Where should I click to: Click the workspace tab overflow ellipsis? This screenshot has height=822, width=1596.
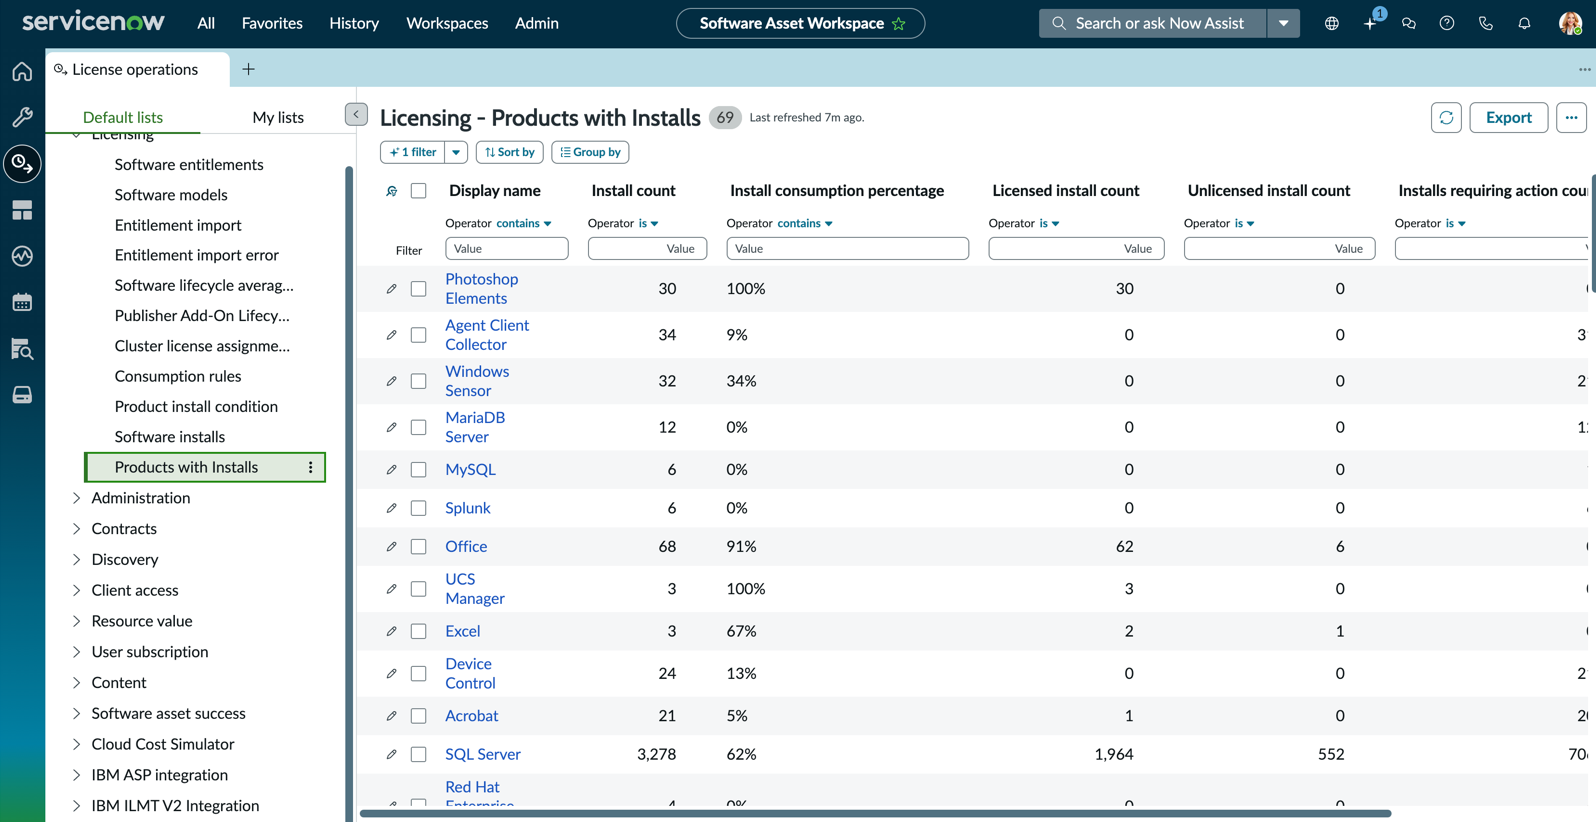(x=1584, y=69)
